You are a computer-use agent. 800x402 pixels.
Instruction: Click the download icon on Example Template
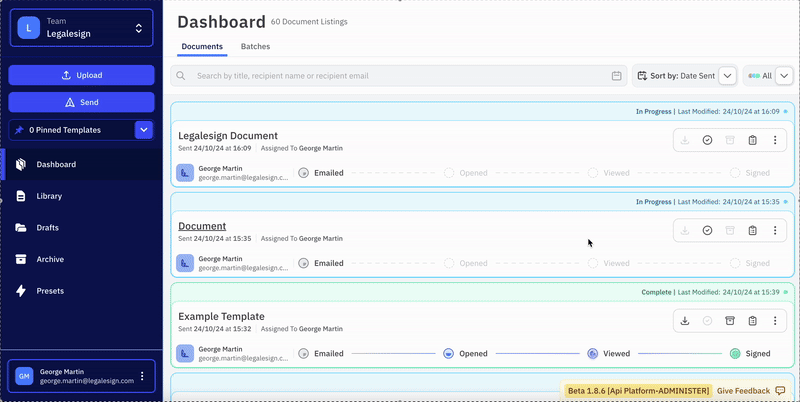[x=685, y=321]
